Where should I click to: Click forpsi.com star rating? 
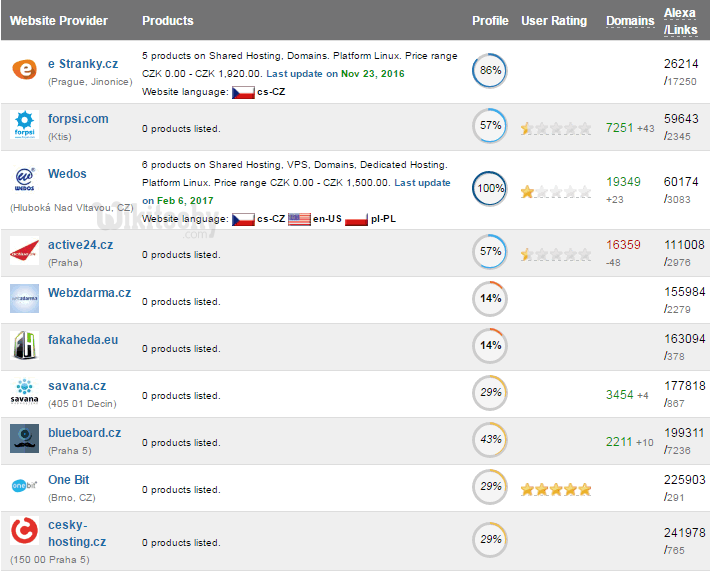click(x=556, y=129)
